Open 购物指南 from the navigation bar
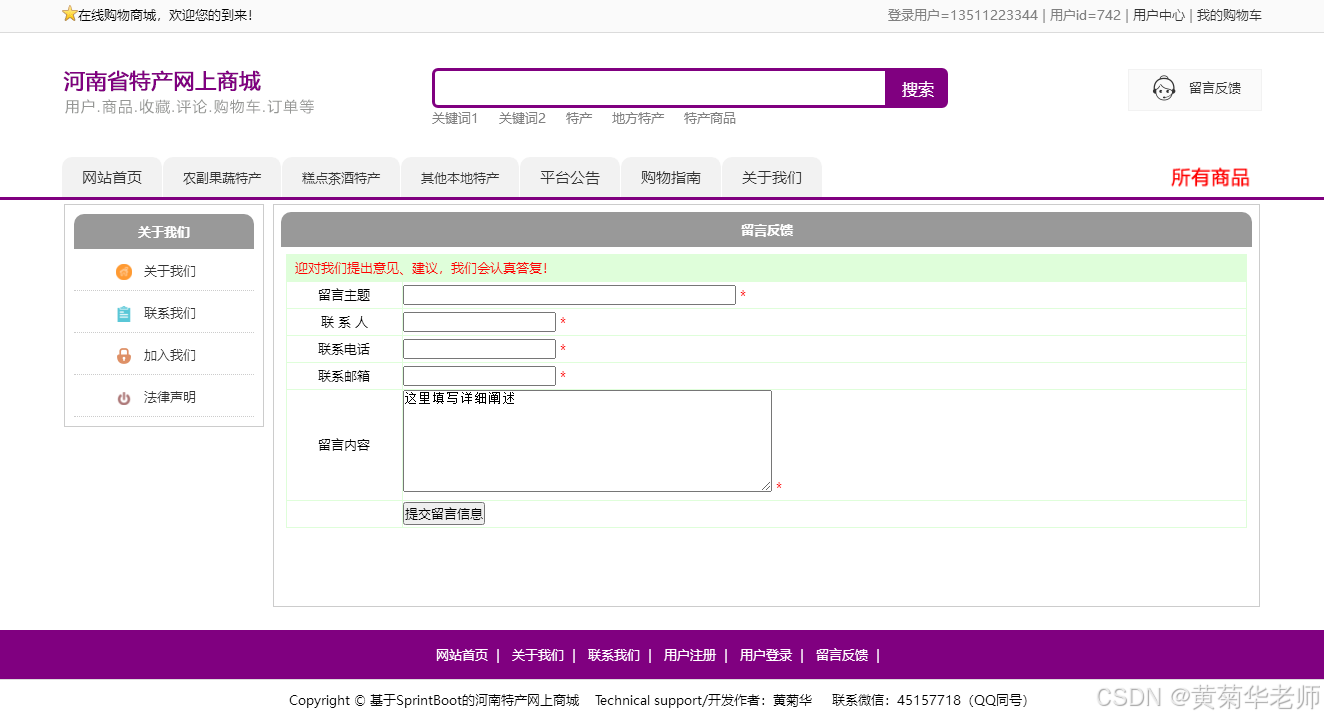 tap(670, 177)
